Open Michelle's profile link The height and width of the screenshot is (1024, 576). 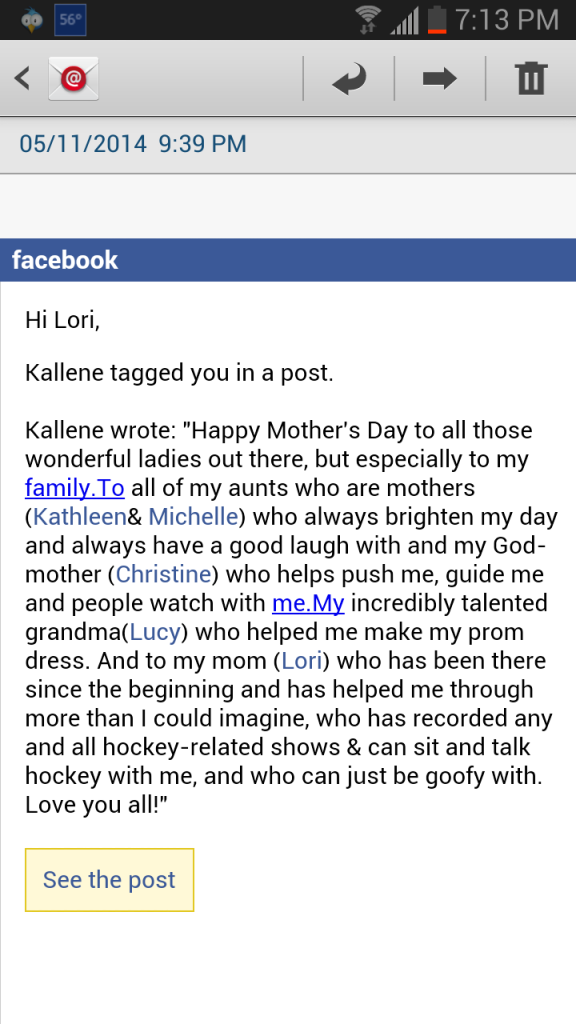pyautogui.click(x=193, y=517)
